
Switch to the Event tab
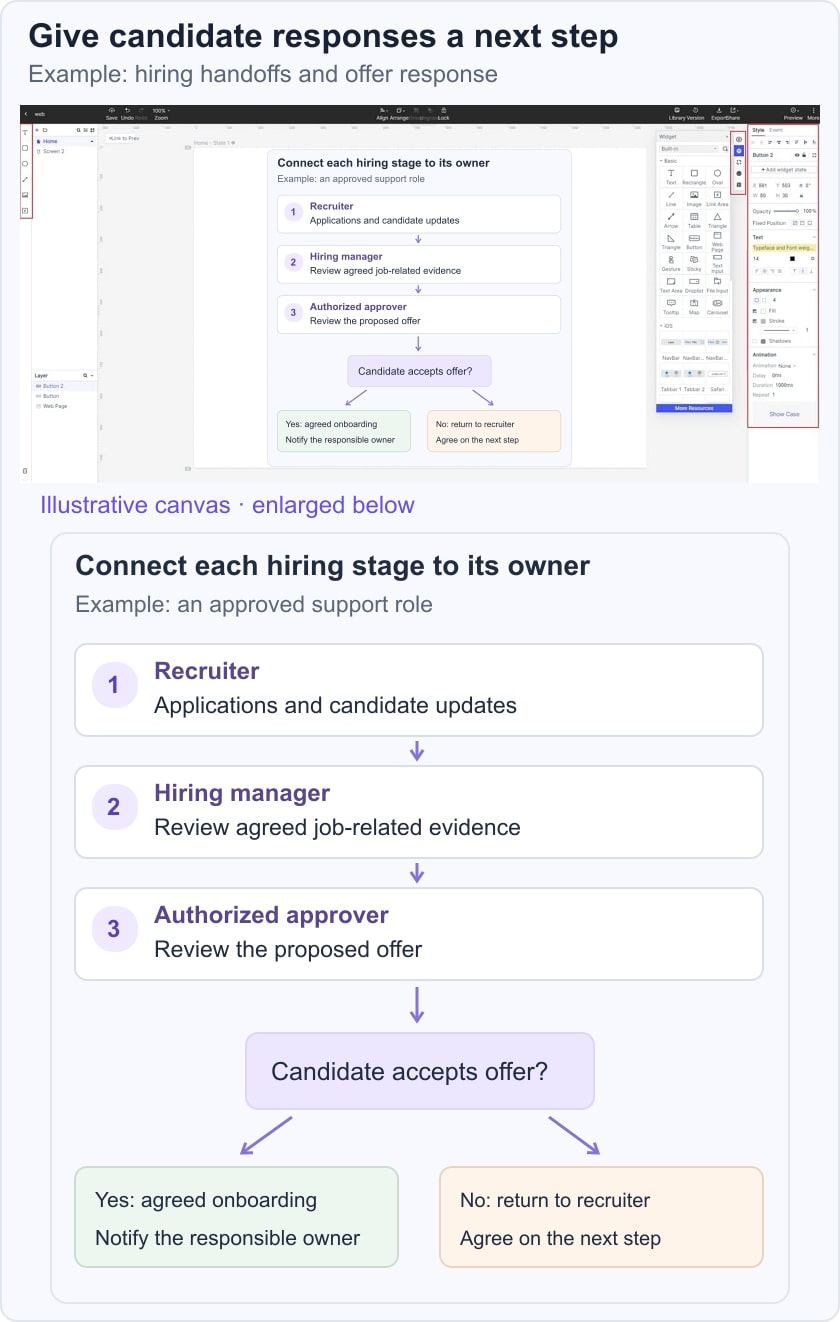pyautogui.click(x=776, y=130)
